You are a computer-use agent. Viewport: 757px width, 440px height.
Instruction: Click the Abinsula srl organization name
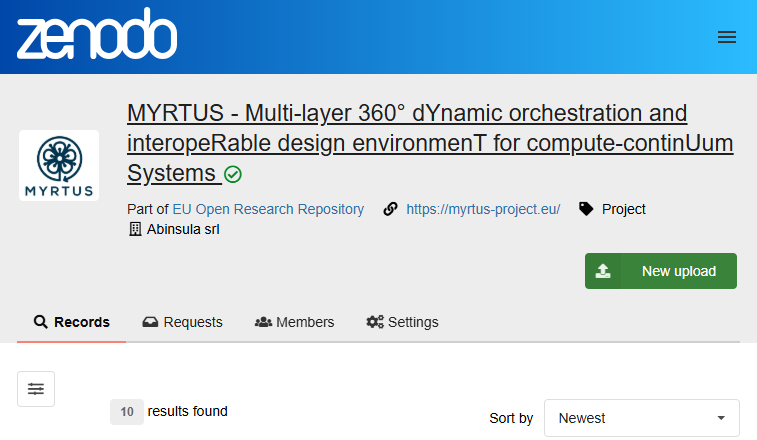pos(183,230)
